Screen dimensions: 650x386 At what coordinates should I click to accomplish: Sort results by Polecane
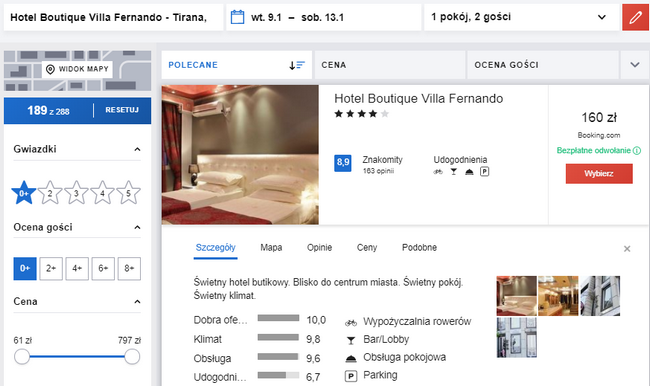(237, 65)
